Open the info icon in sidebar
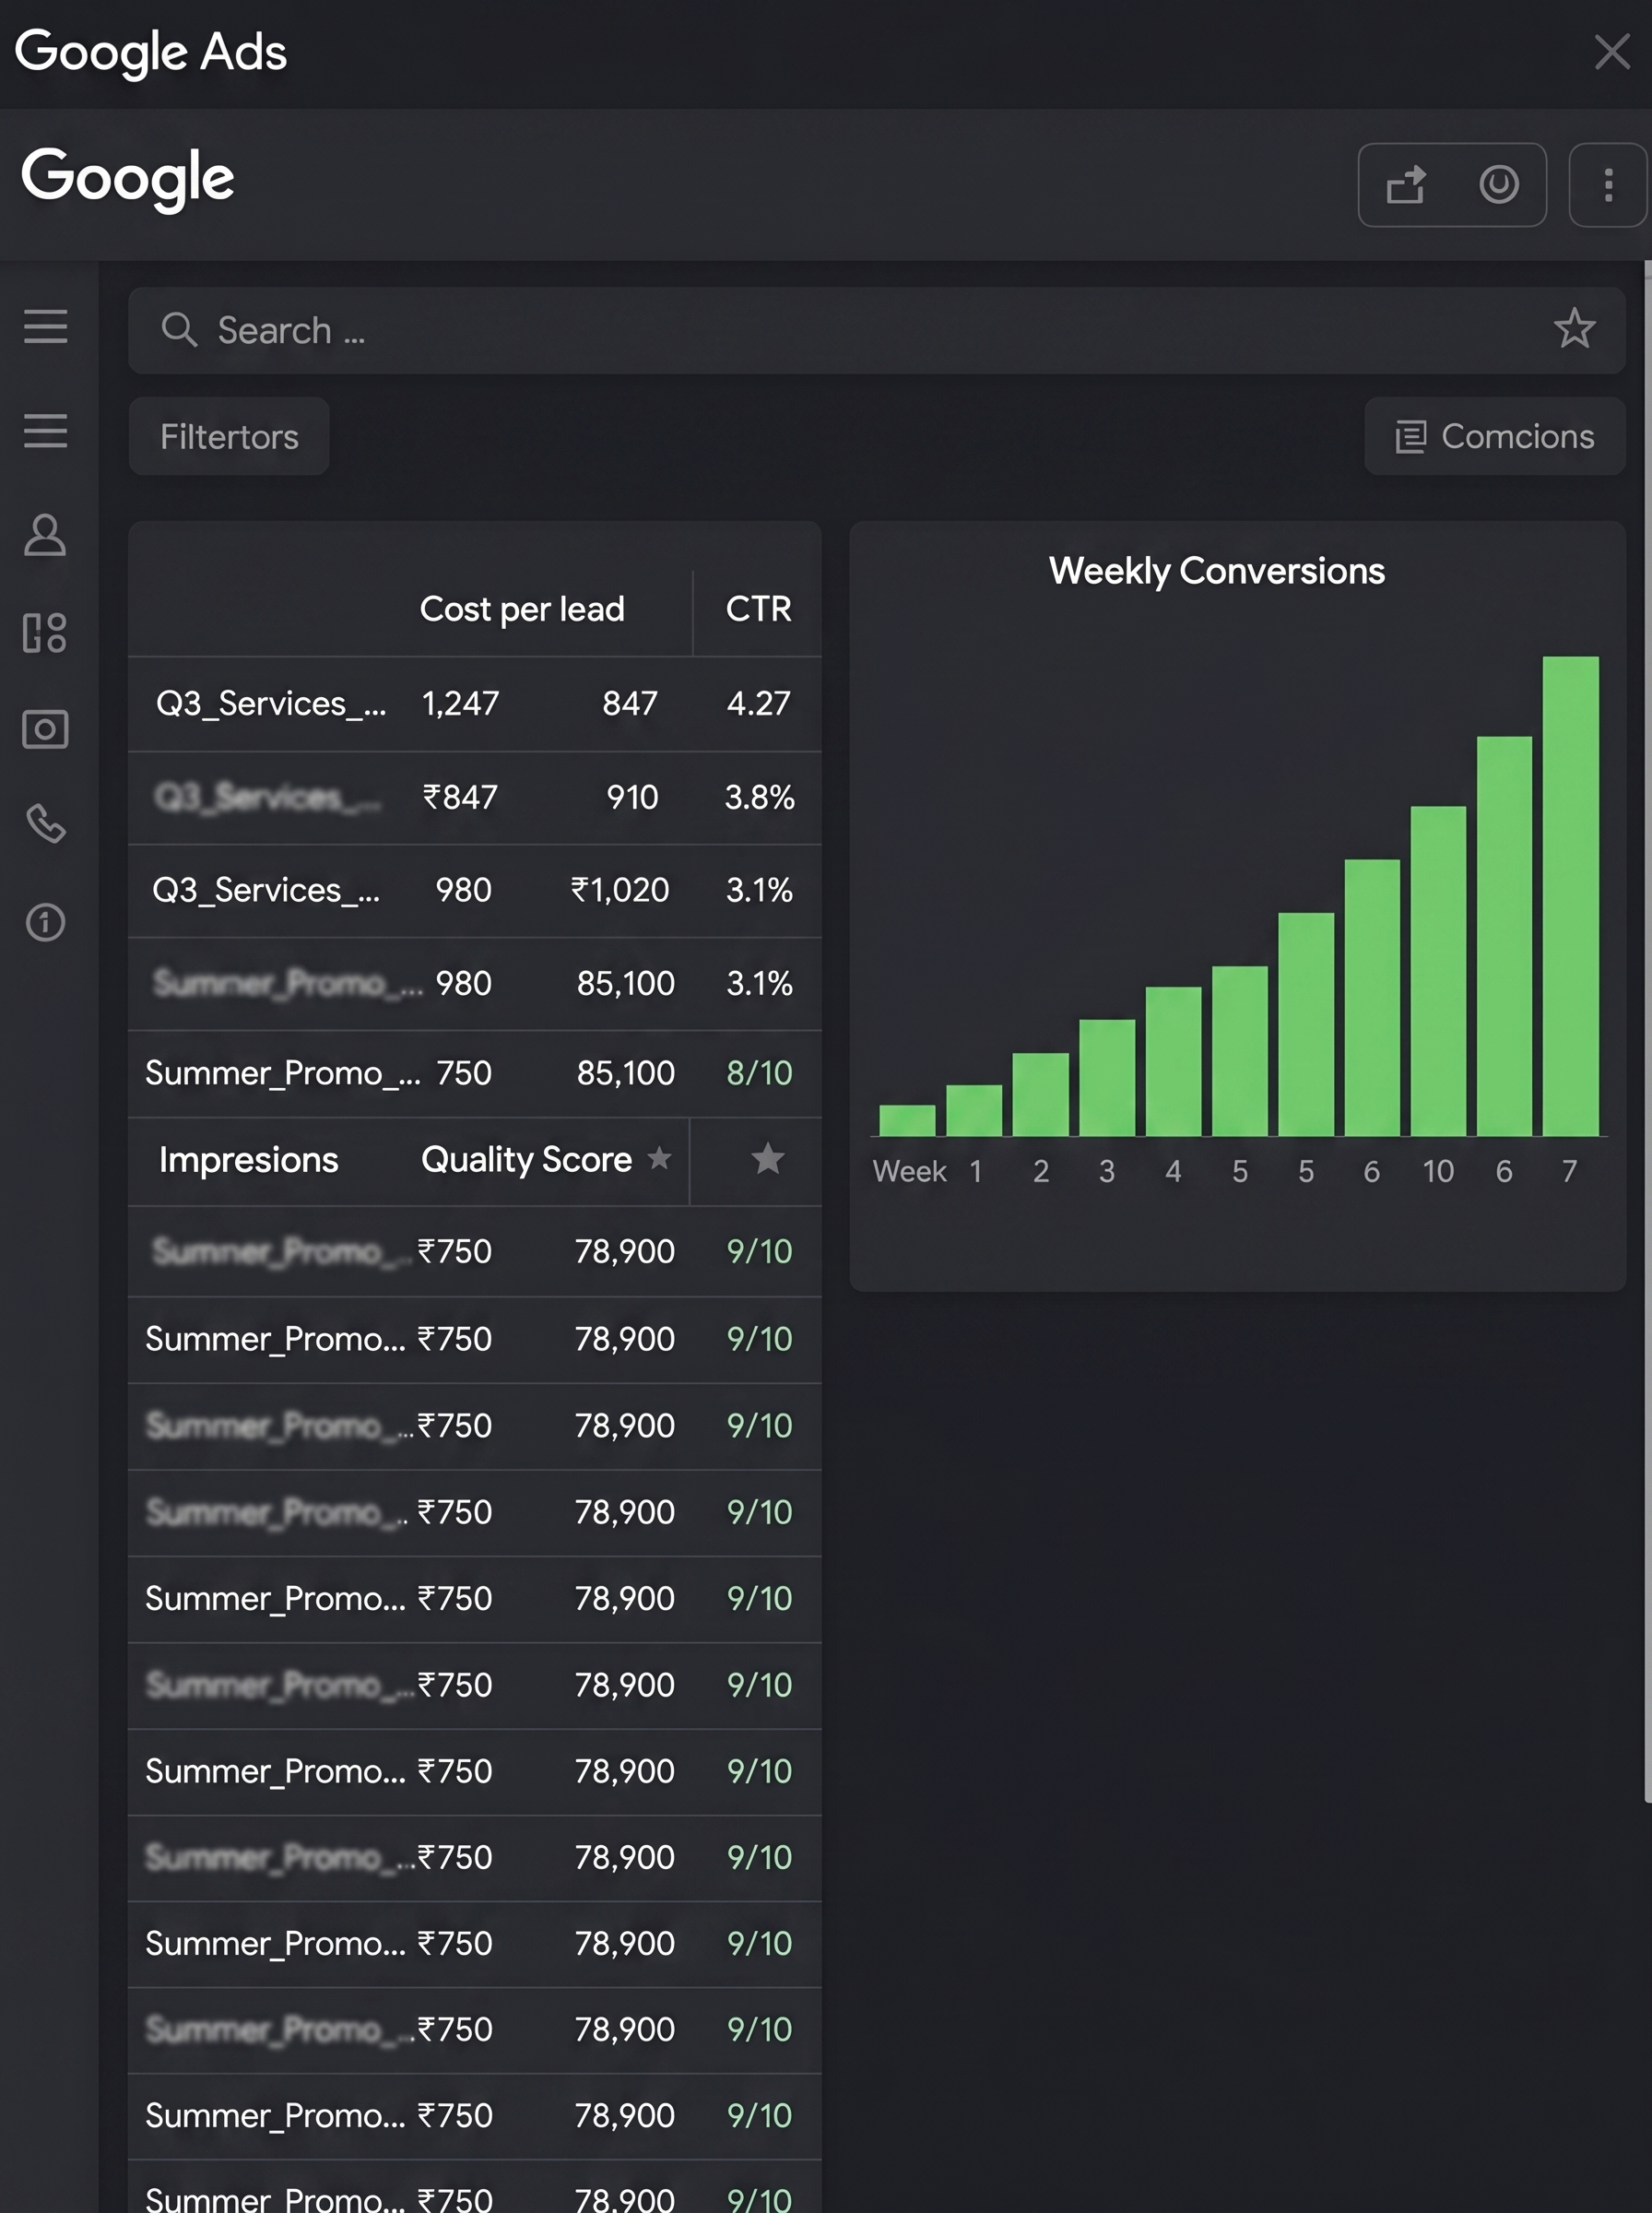This screenshot has width=1652, height=2213. [x=45, y=922]
